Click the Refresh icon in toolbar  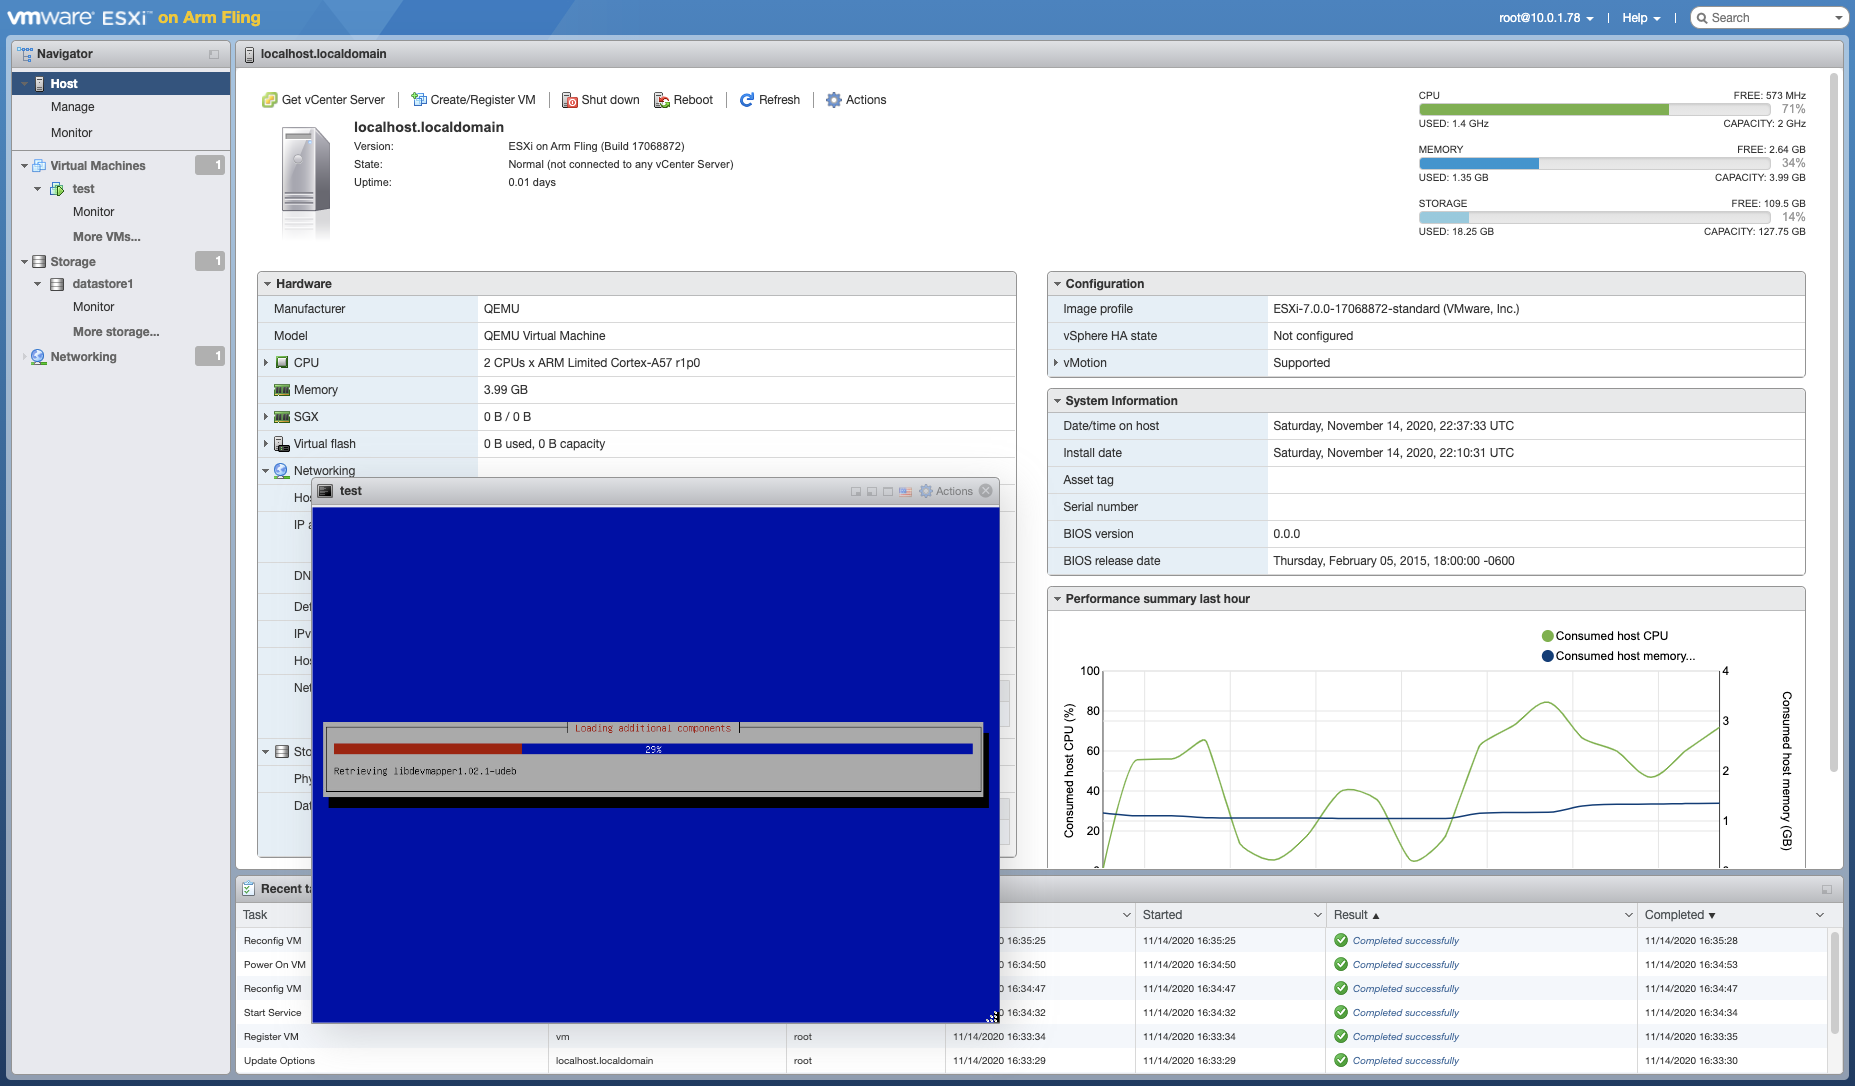[x=747, y=100]
